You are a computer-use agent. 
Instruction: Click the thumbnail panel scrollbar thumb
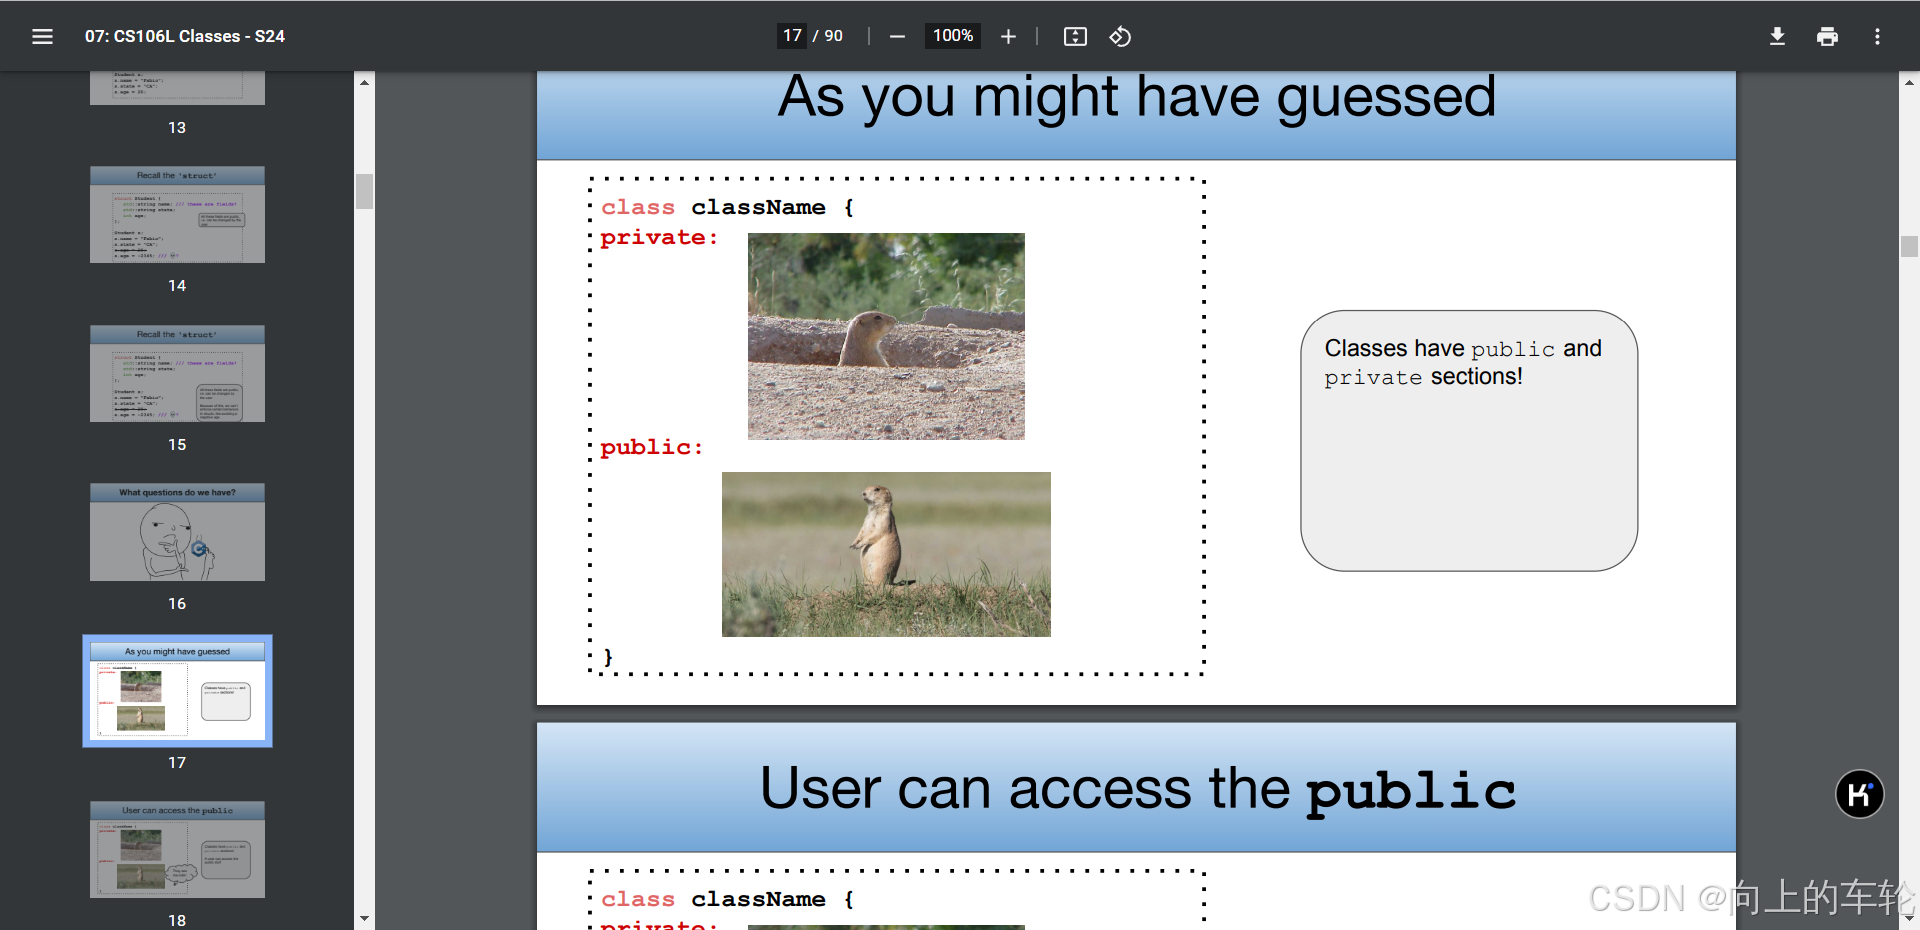(364, 191)
